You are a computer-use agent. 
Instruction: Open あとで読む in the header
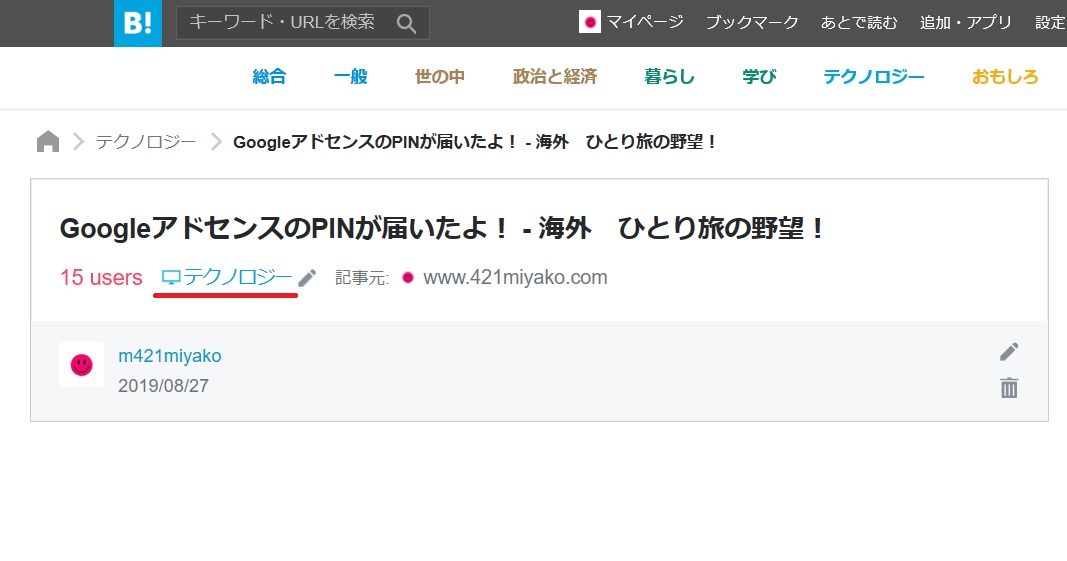pyautogui.click(x=859, y=22)
